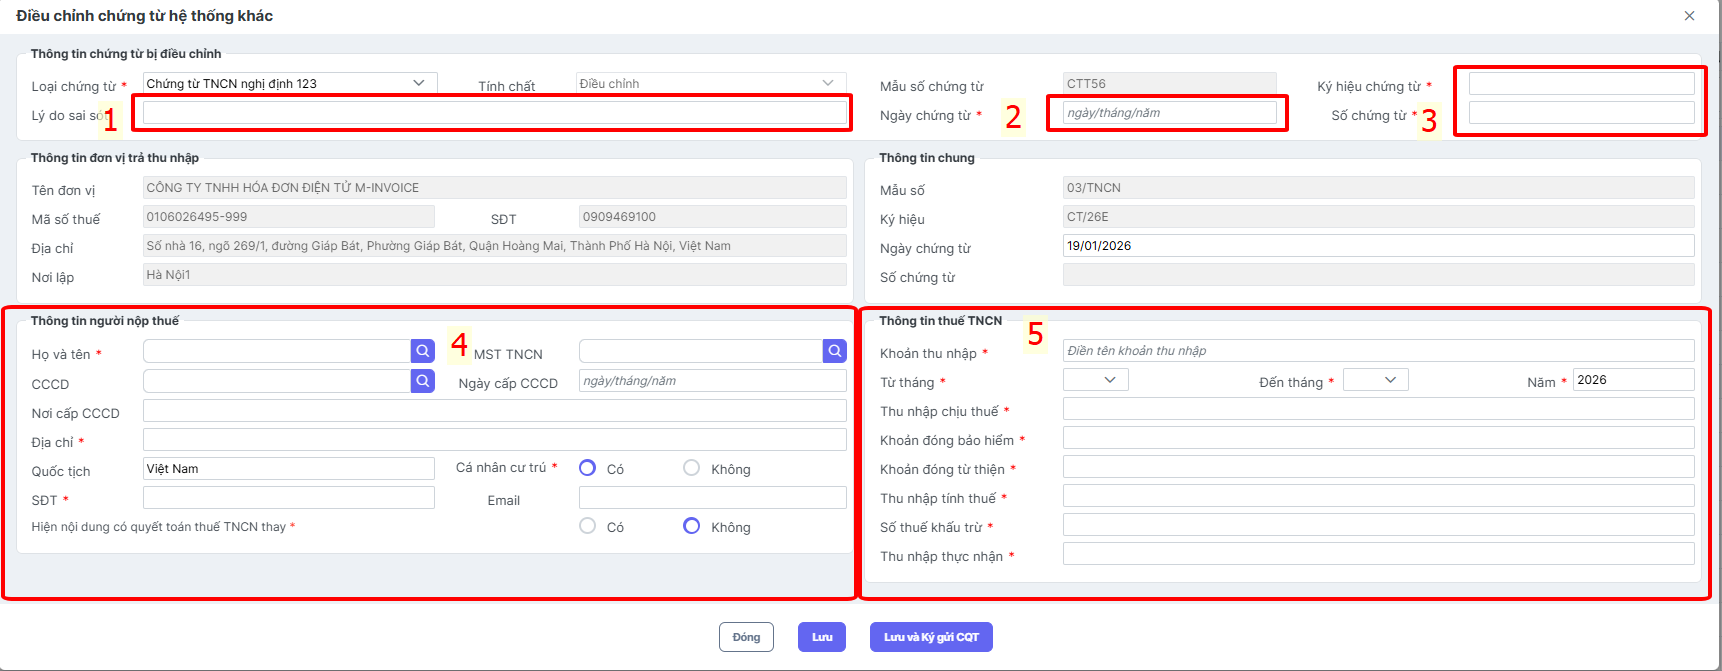Focus the Lý do sai sót field
This screenshot has height=671, width=1722.
[494, 113]
